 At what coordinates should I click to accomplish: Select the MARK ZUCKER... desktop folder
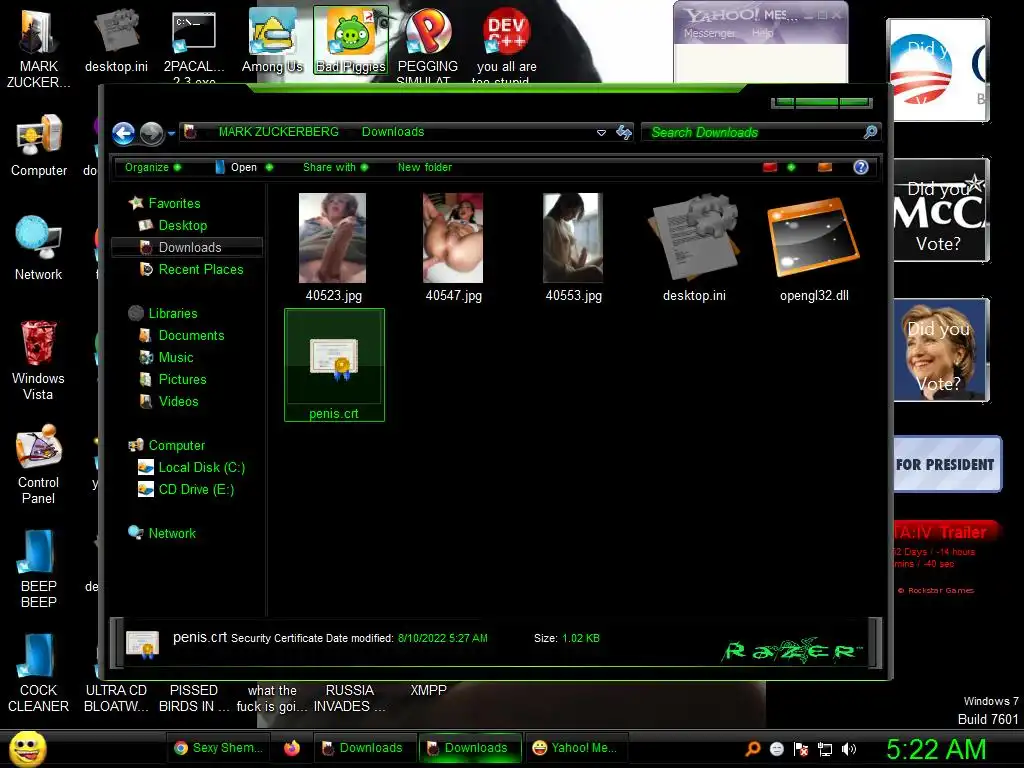tap(39, 47)
